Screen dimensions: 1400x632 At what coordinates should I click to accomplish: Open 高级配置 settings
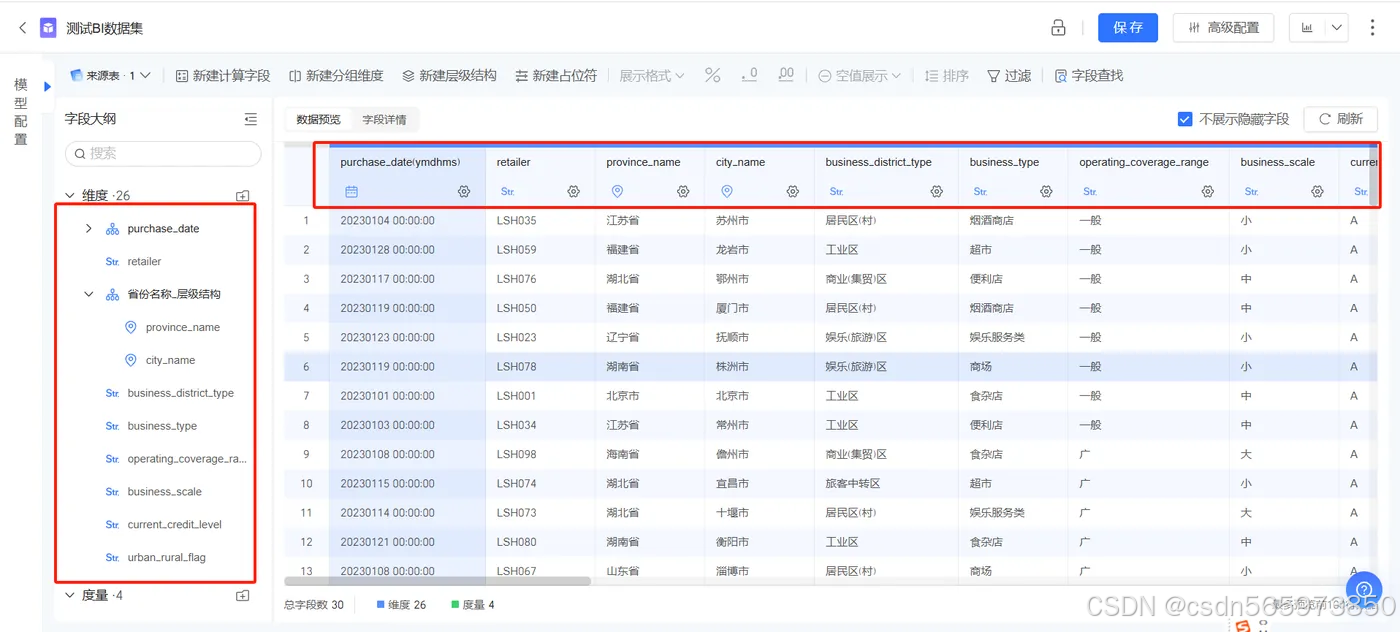coord(1223,28)
